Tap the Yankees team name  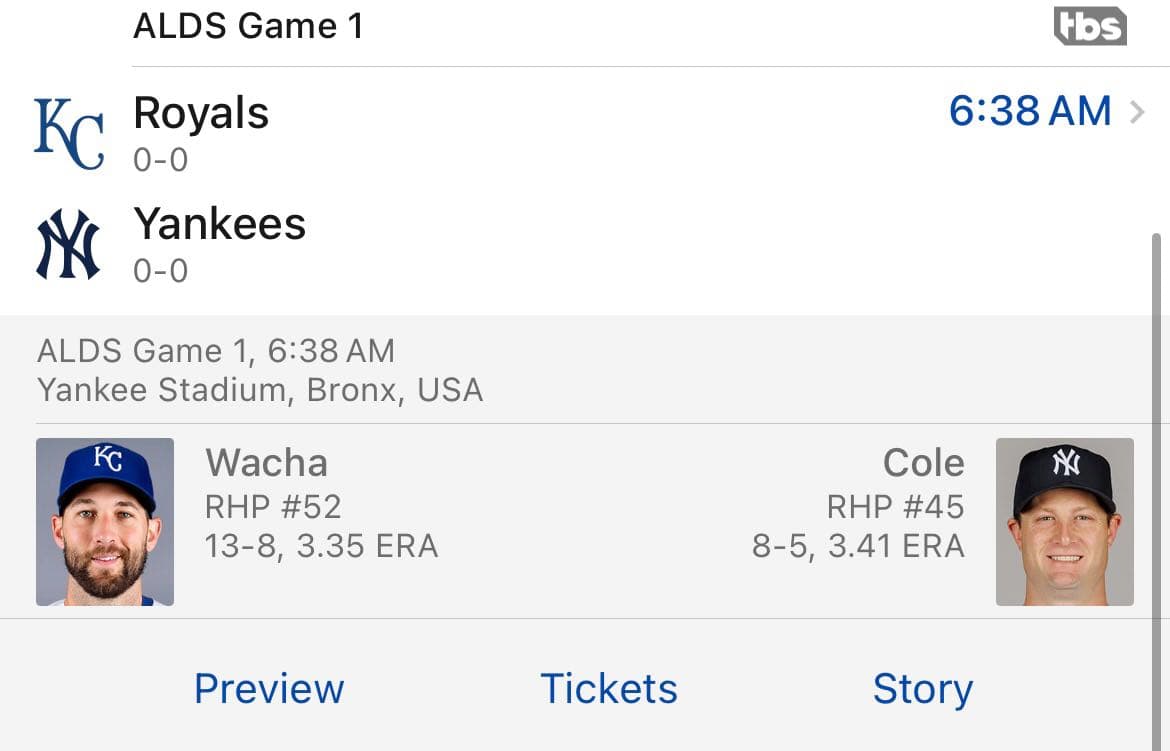(220, 225)
